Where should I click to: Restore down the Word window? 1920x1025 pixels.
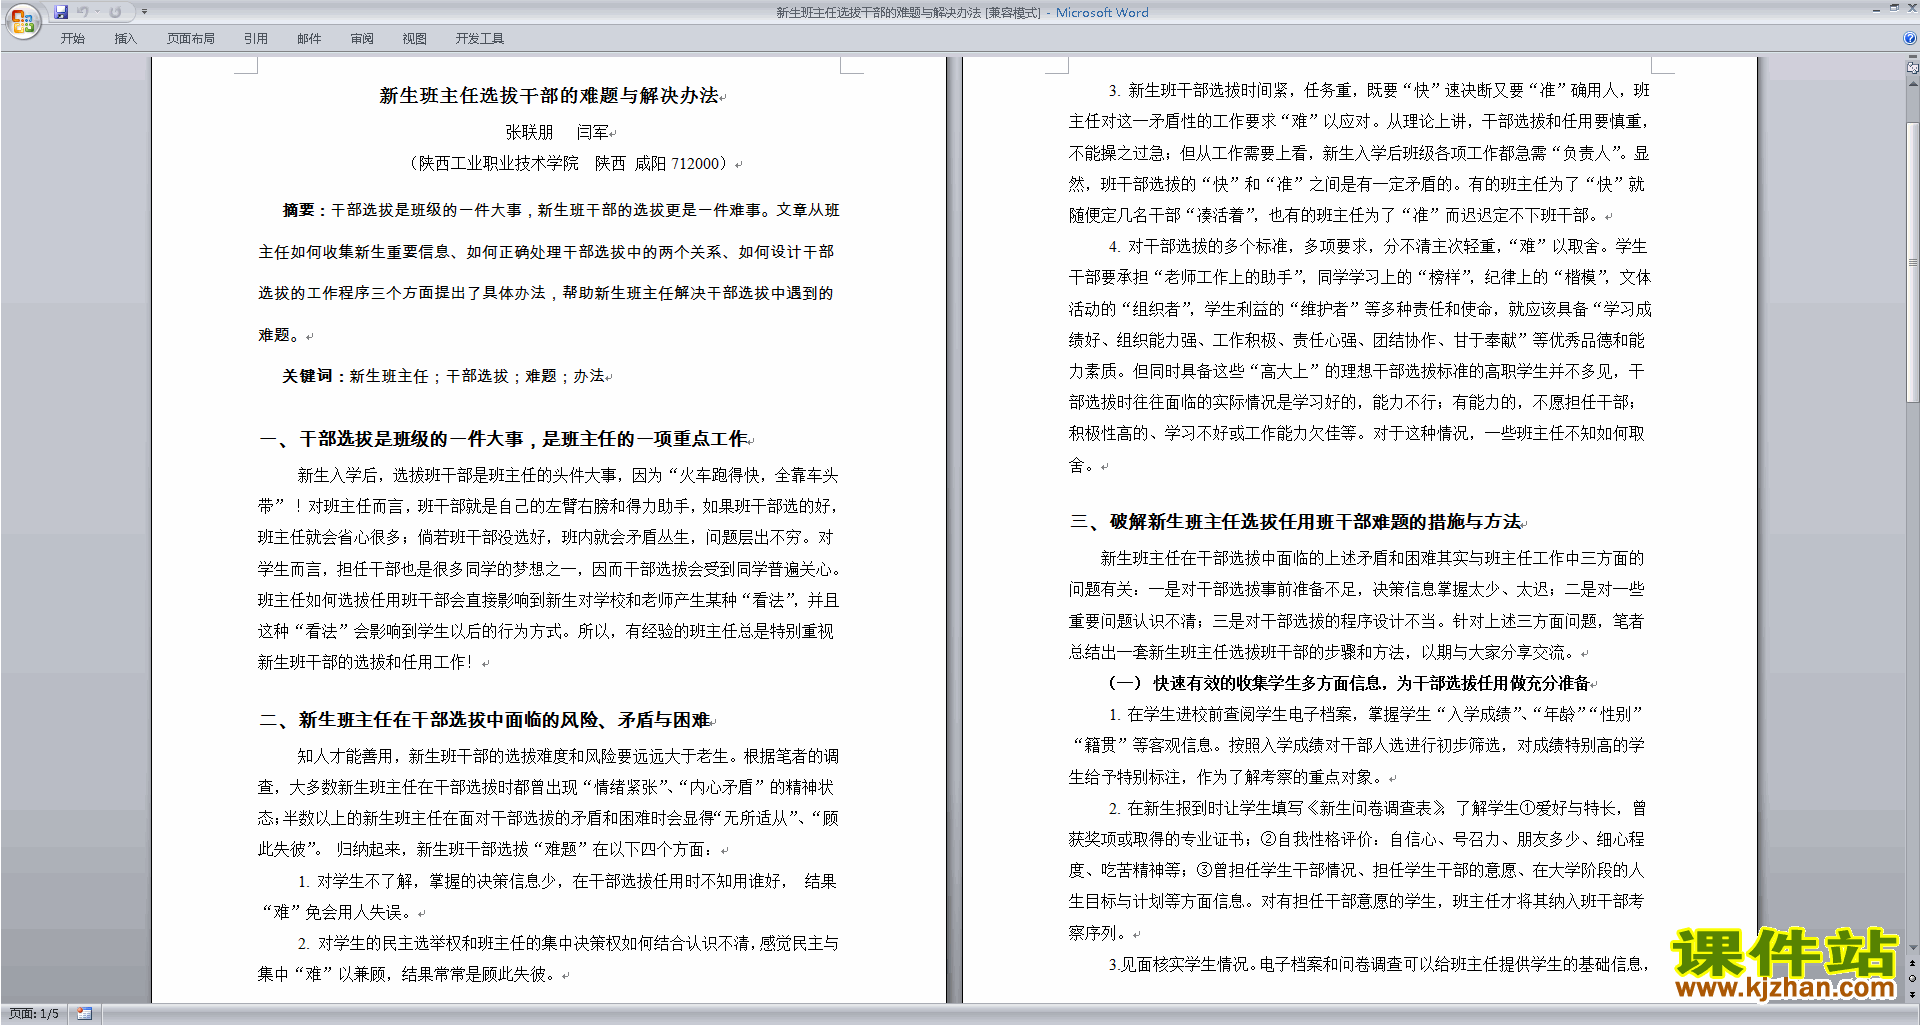(x=1894, y=8)
